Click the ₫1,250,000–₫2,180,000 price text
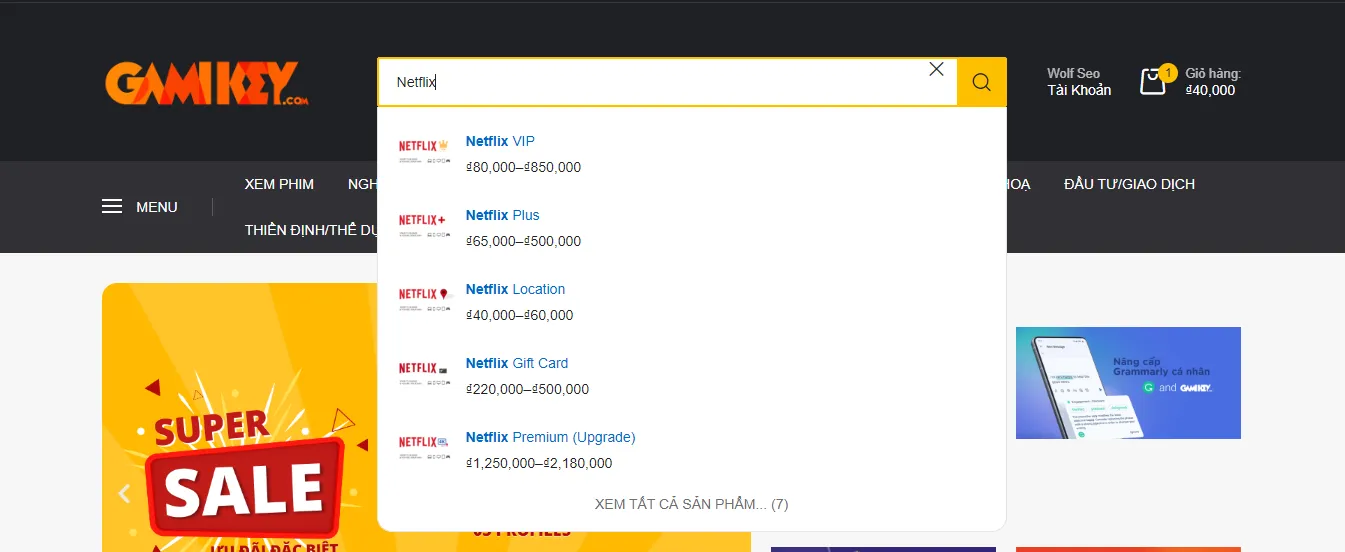This screenshot has height=552, width=1345. tap(539, 463)
